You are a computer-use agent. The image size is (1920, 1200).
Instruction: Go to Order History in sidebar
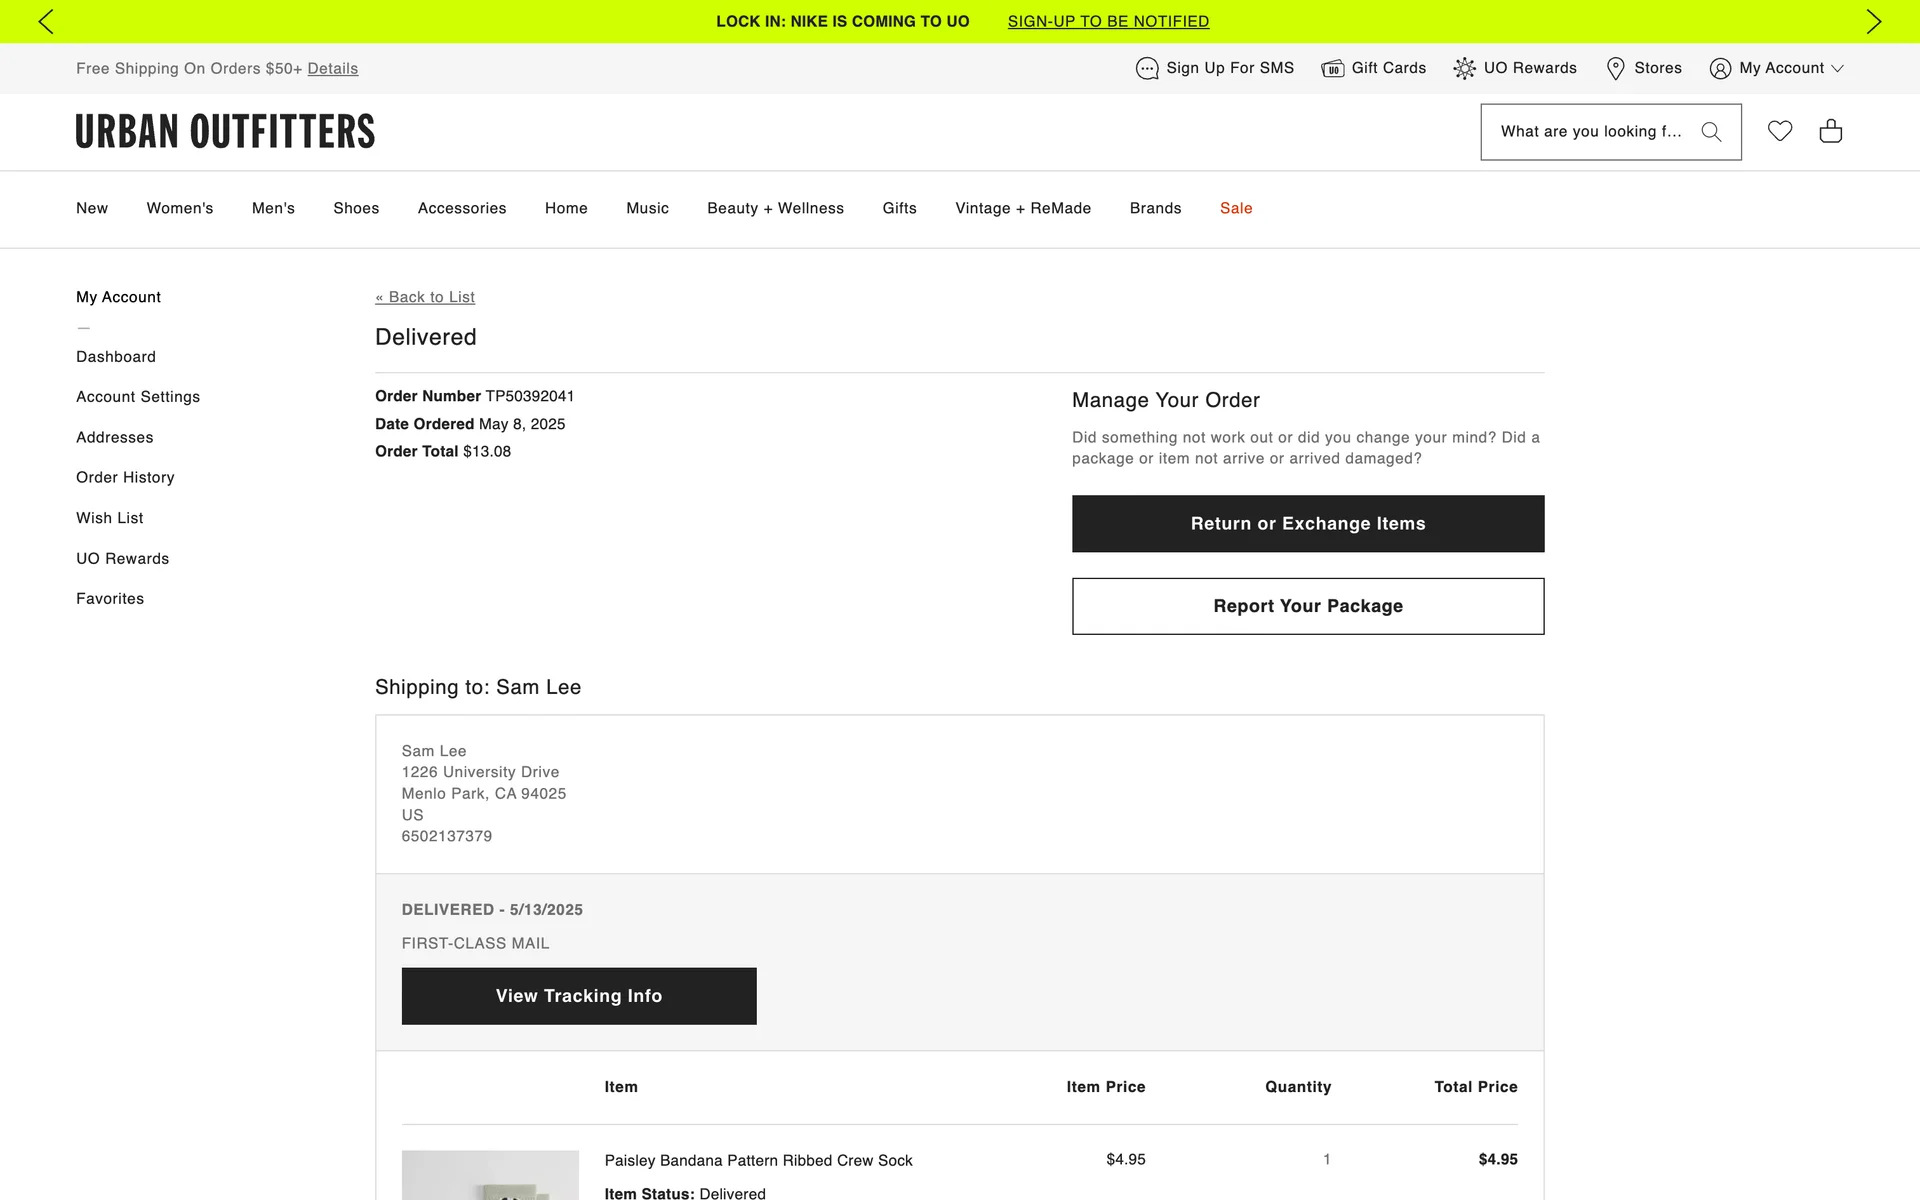pos(125,477)
